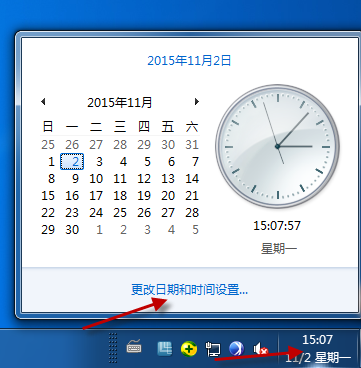Select November 4 in calendar
Viewport: 361px width, 368px height.
[123, 162]
